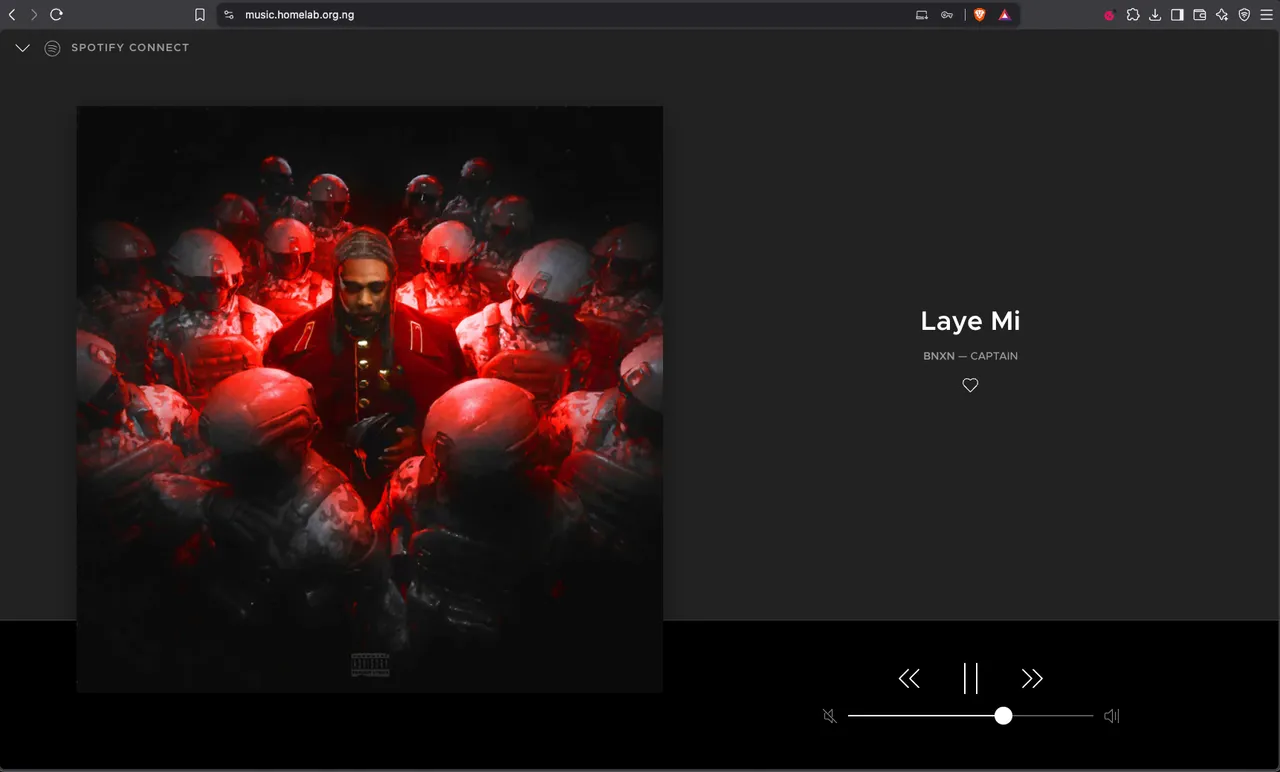Image resolution: width=1280 pixels, height=772 pixels.
Task: Click the pink round extension icon
Action: pos(1110,15)
